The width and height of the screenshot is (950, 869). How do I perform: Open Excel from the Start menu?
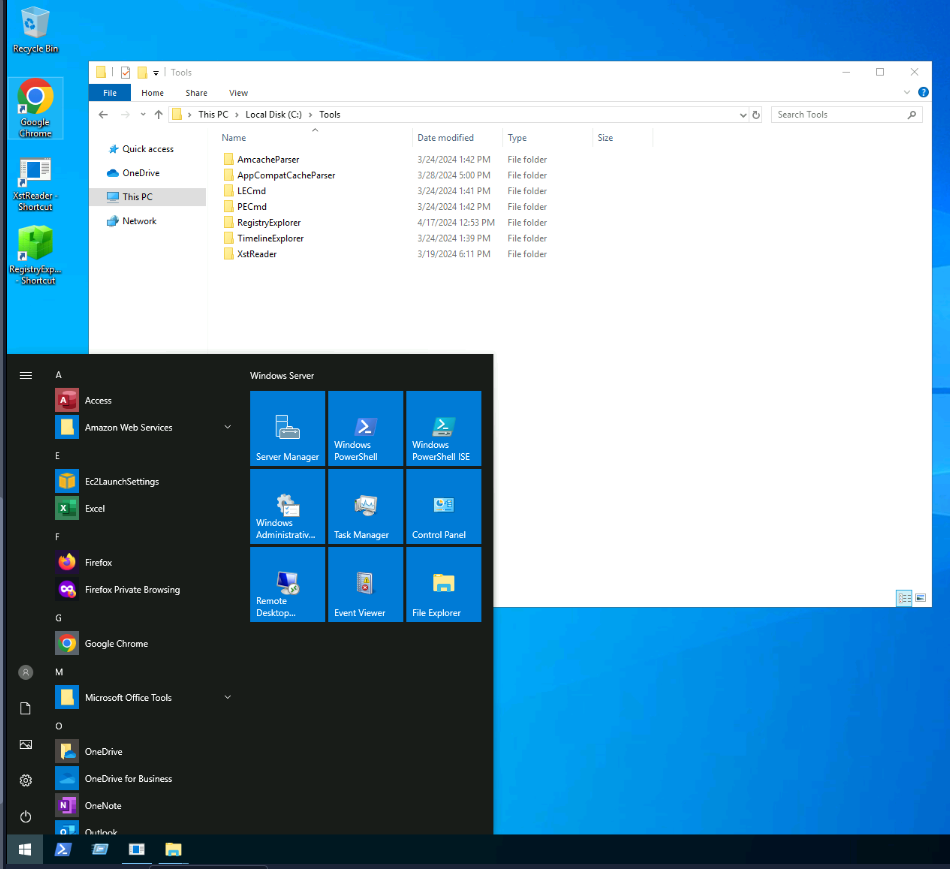pyautogui.click(x=95, y=509)
